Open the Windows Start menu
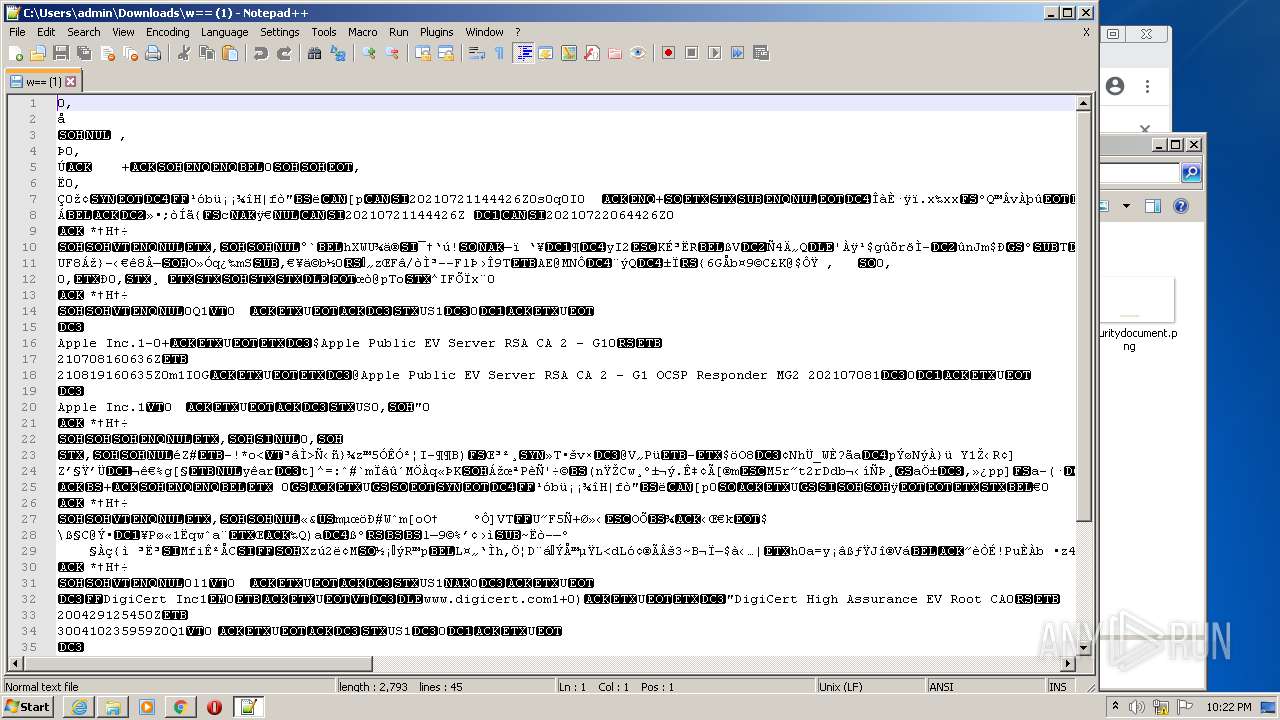Image resolution: width=1280 pixels, height=720 pixels. (27, 707)
